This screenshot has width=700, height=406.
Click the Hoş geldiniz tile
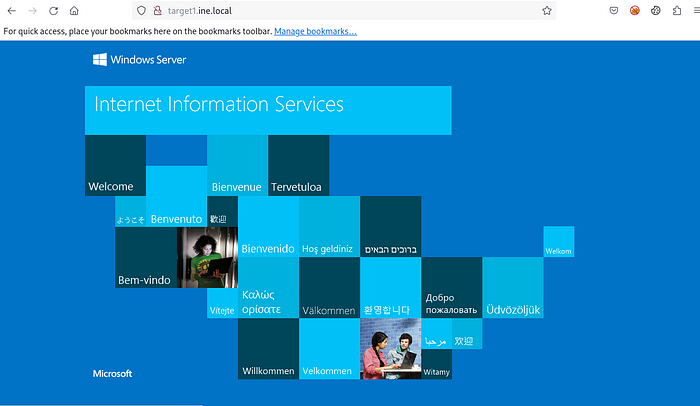coord(329,226)
